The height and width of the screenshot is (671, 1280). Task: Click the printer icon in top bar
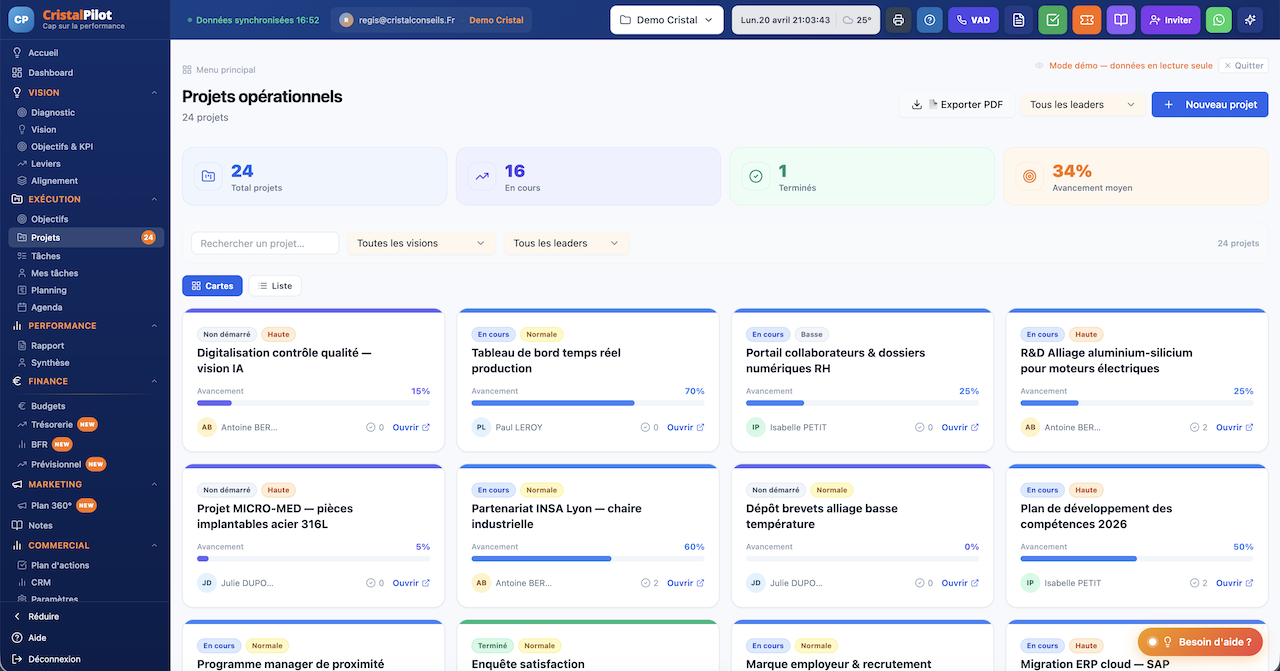[898, 20]
